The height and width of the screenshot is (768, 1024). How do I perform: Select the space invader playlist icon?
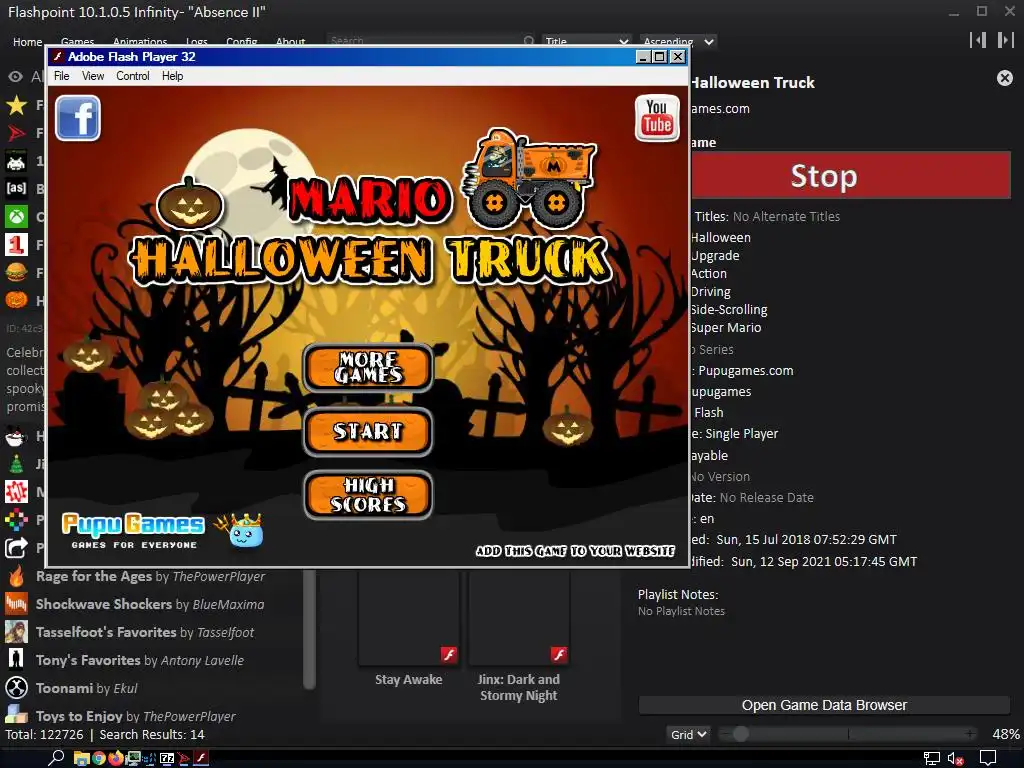pos(16,161)
